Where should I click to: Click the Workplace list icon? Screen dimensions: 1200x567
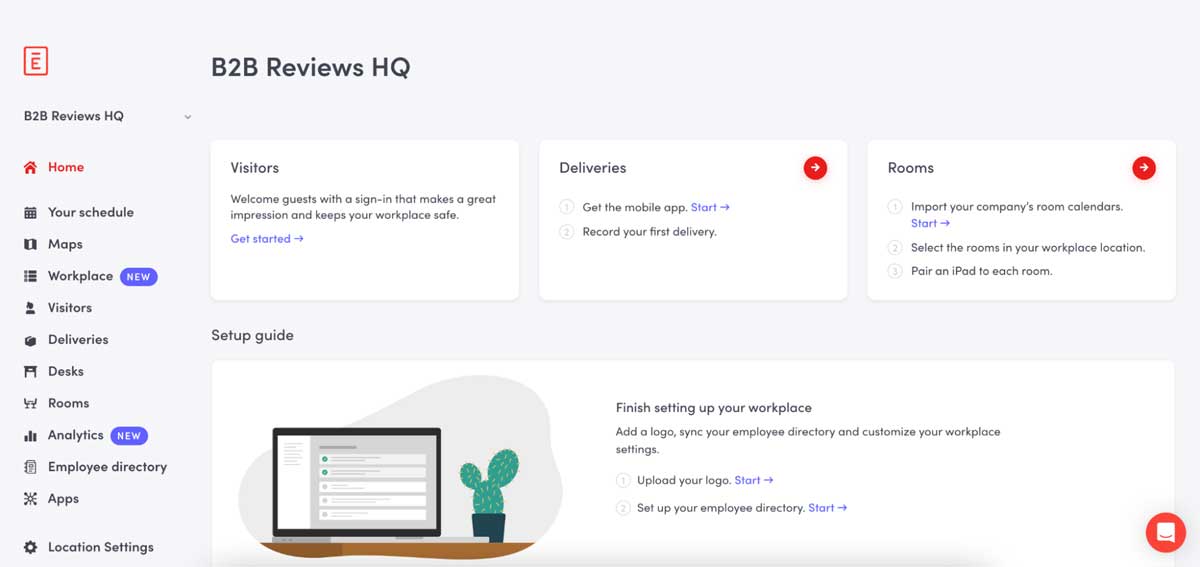30,277
